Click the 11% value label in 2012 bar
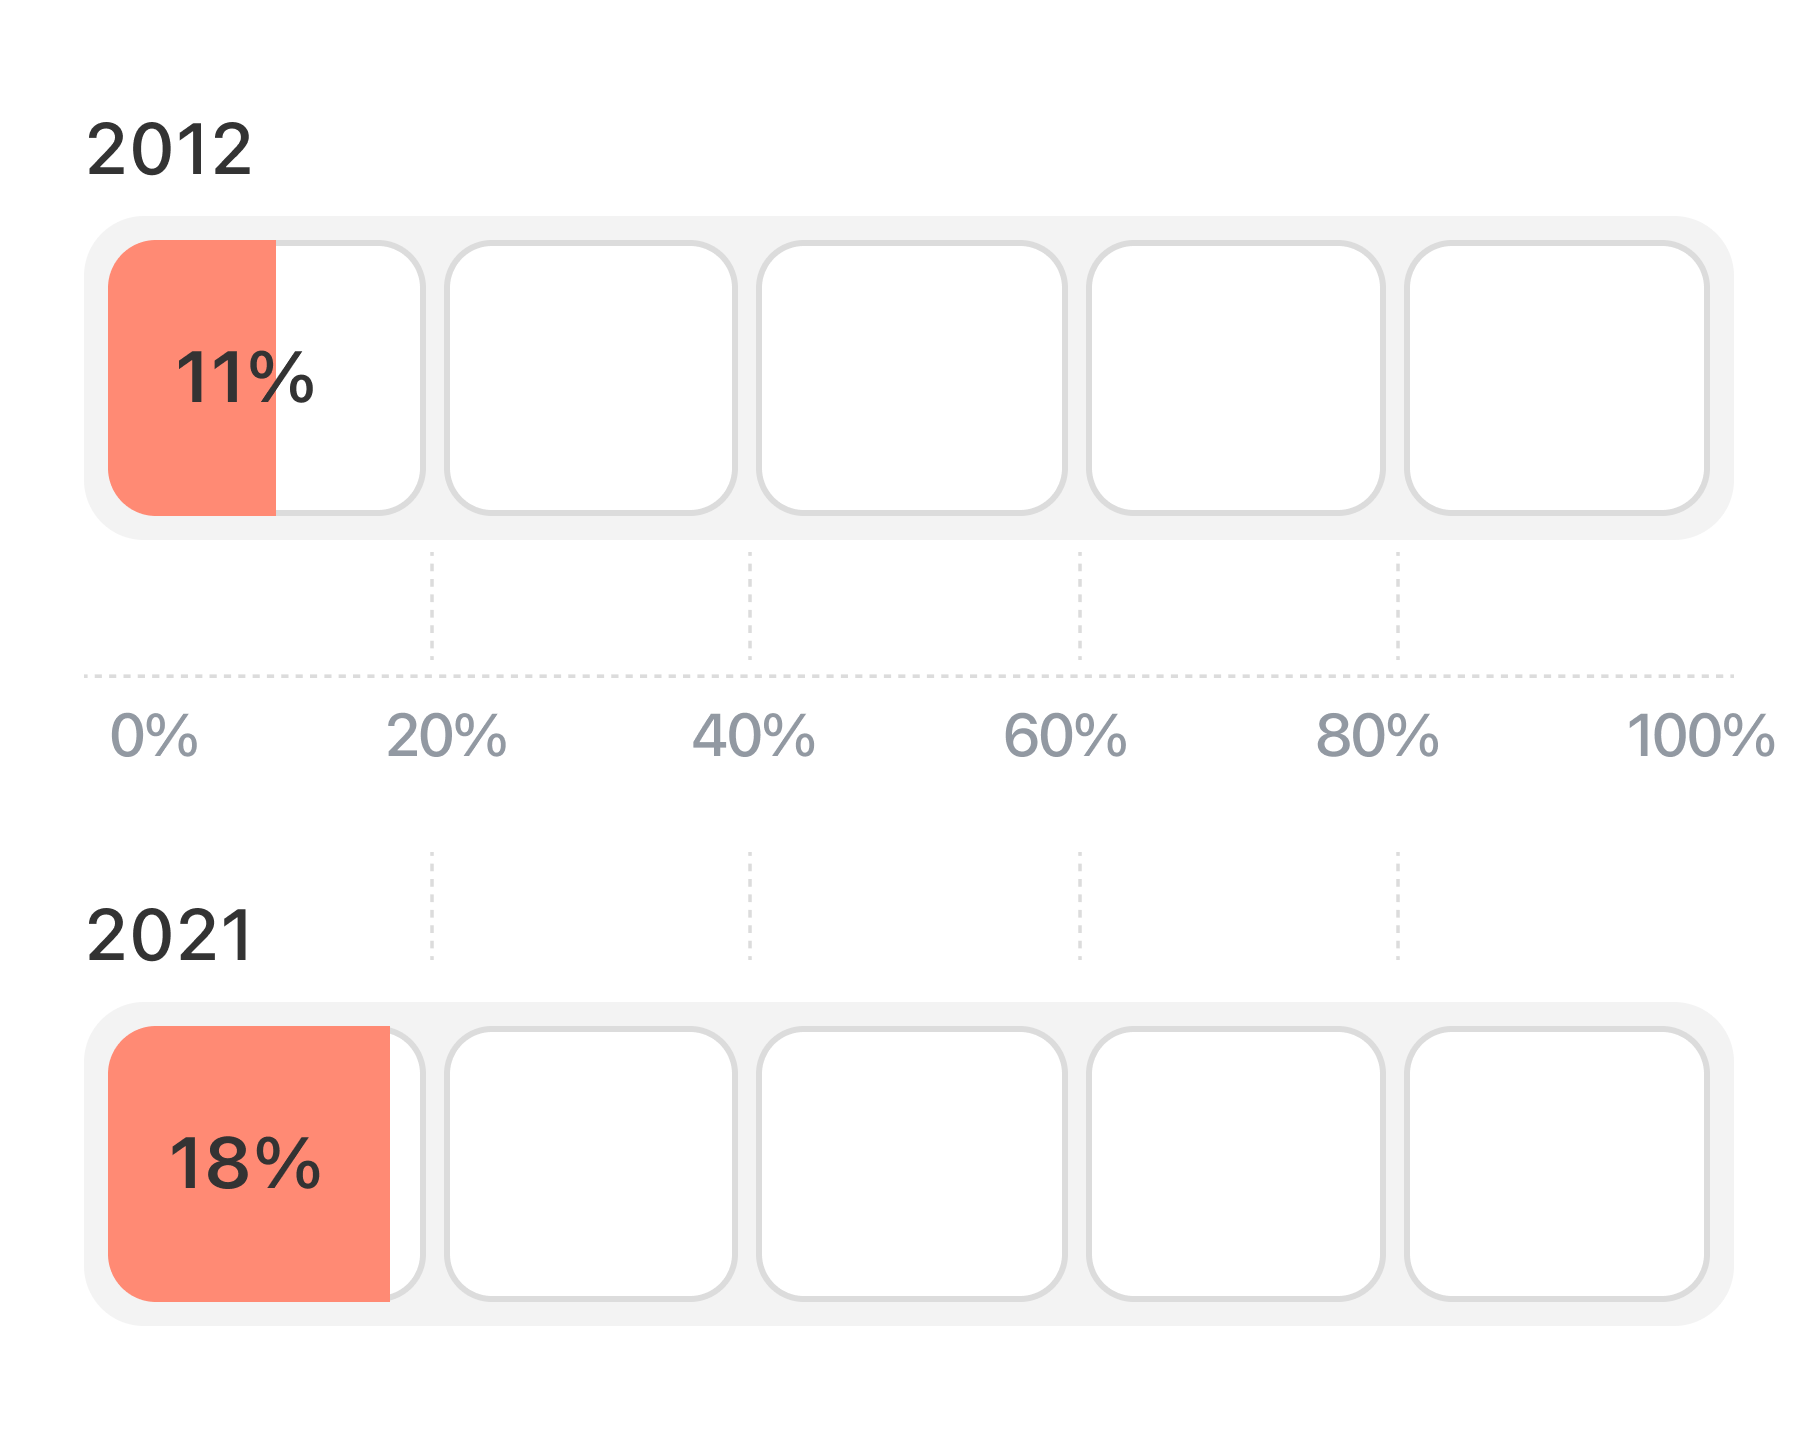Viewport: 1818px width, 1440px height. point(245,378)
